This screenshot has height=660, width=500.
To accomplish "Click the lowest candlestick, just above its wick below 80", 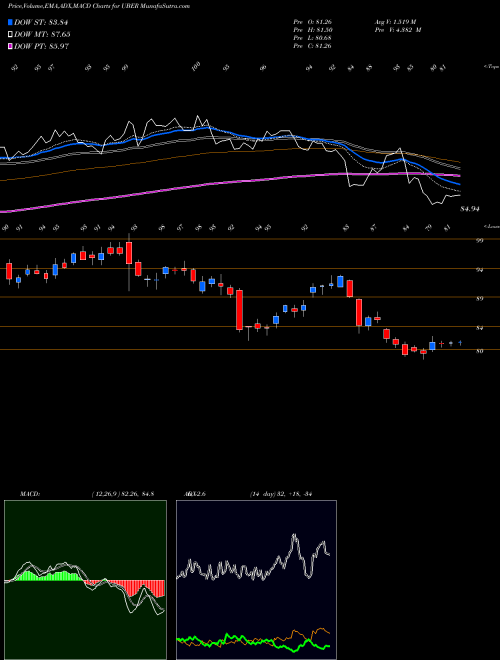I will click(423, 352).
